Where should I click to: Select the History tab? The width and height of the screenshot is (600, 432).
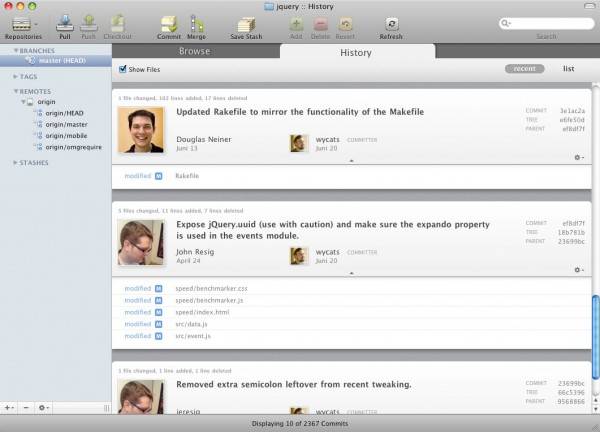(356, 52)
